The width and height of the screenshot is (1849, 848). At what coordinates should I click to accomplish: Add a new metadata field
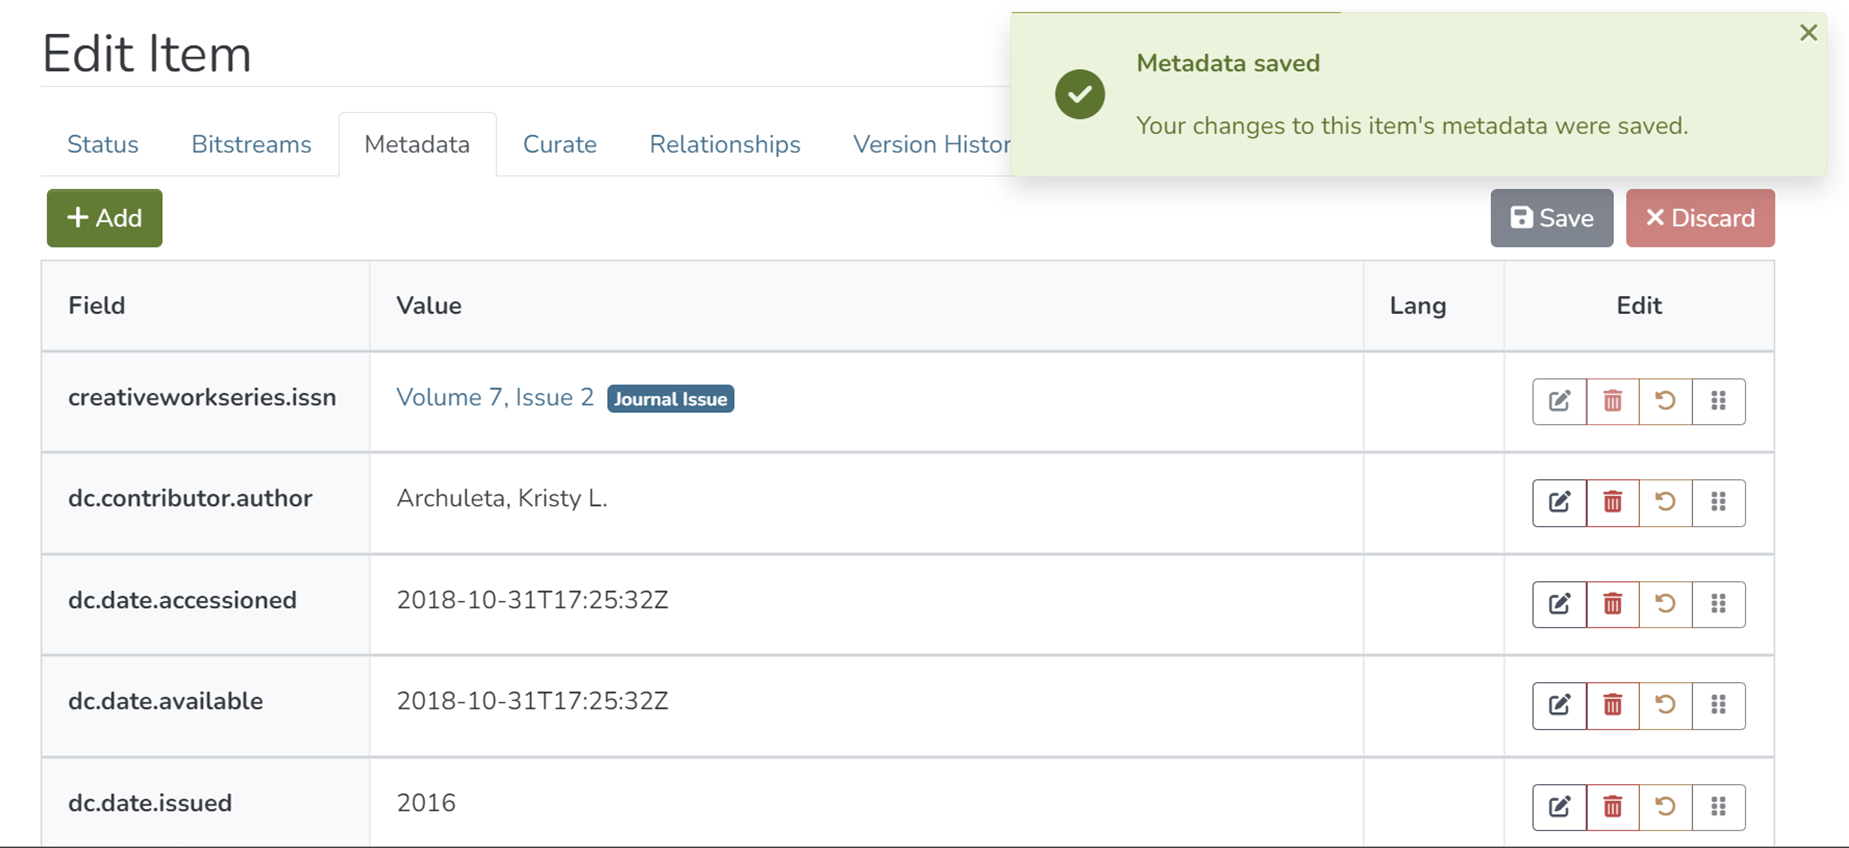tap(105, 218)
